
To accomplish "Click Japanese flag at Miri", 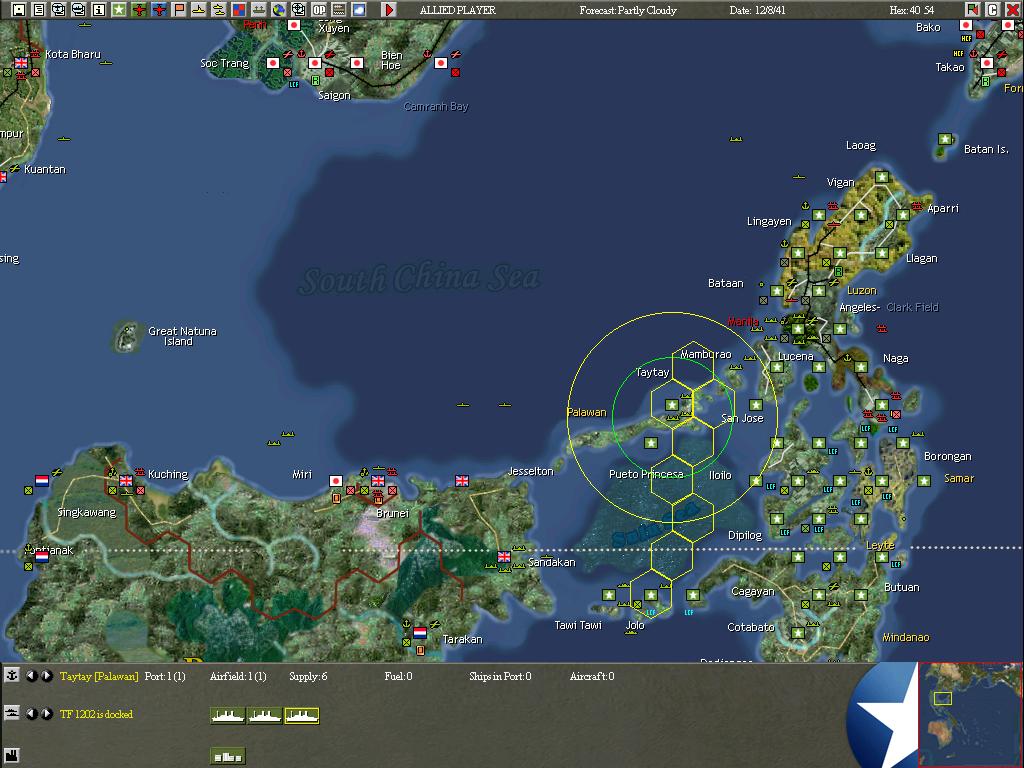I will click(x=336, y=481).
